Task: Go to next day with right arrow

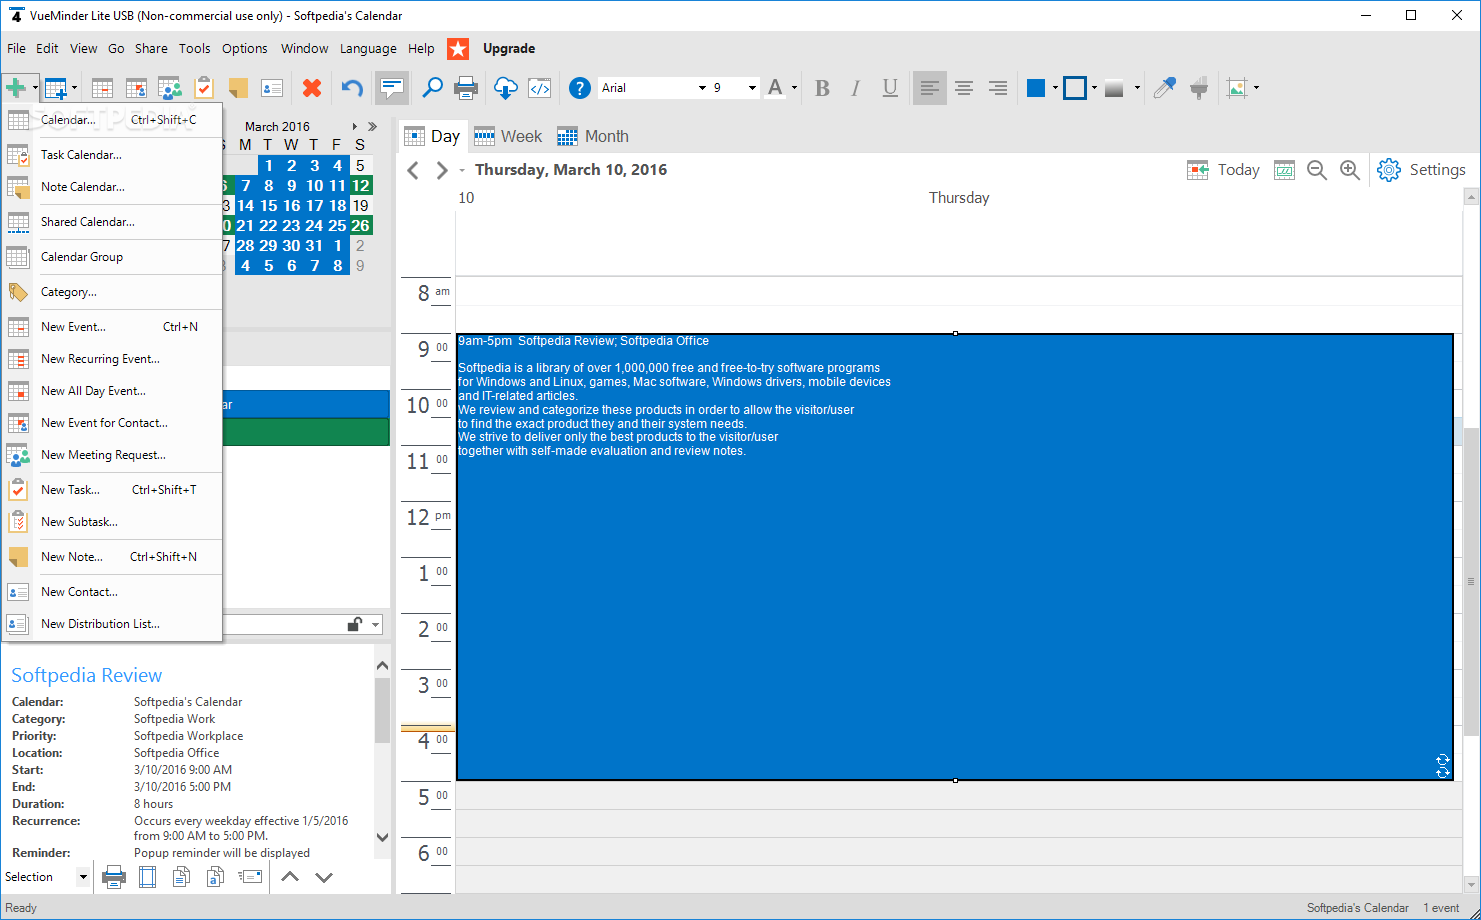Action: pos(442,171)
